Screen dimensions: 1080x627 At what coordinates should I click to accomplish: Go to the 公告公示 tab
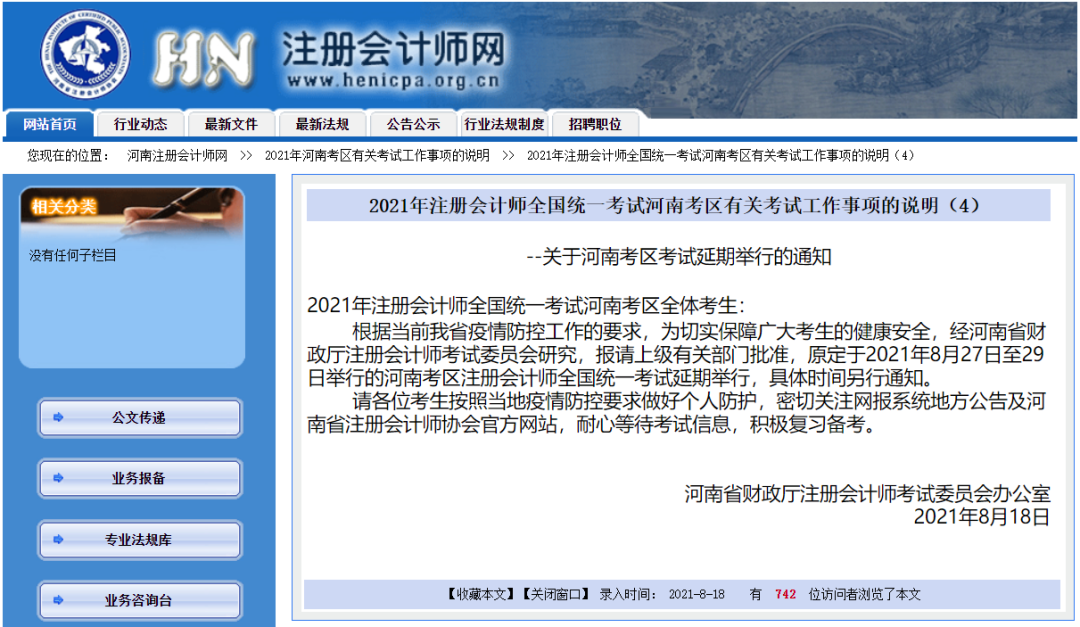(413, 124)
